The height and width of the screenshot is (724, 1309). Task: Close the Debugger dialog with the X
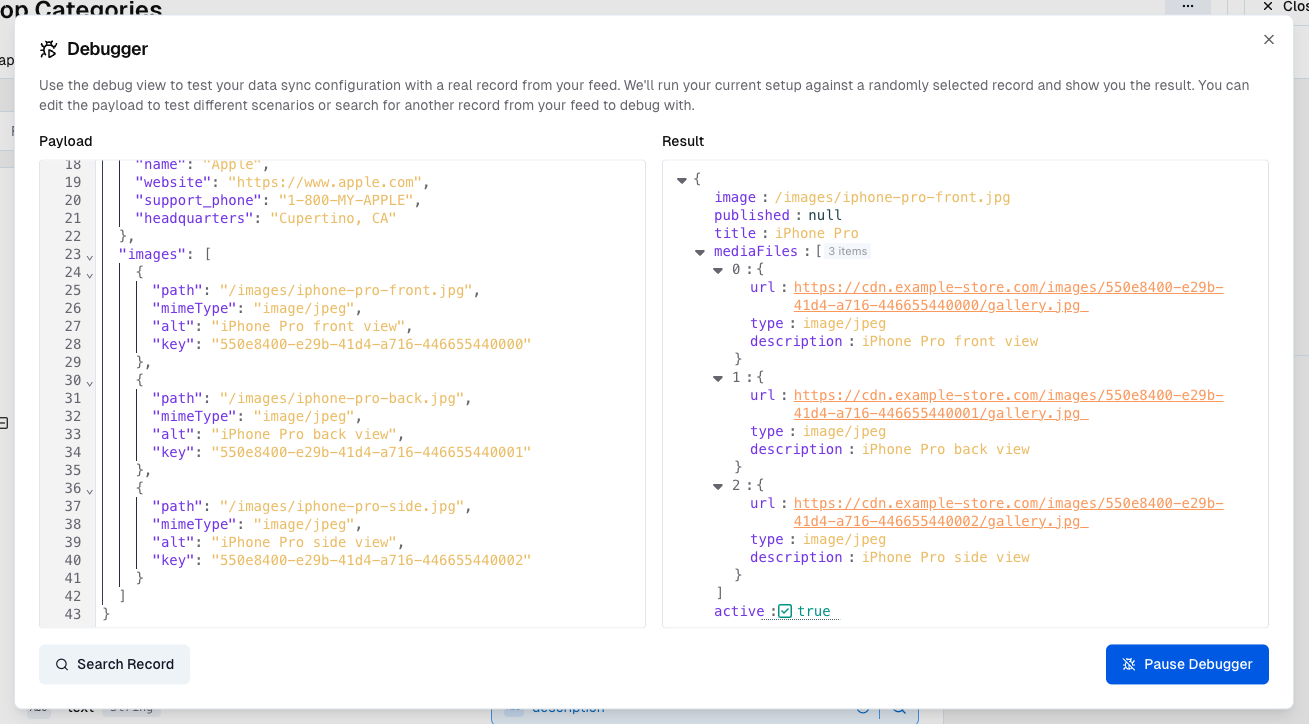point(1268,39)
